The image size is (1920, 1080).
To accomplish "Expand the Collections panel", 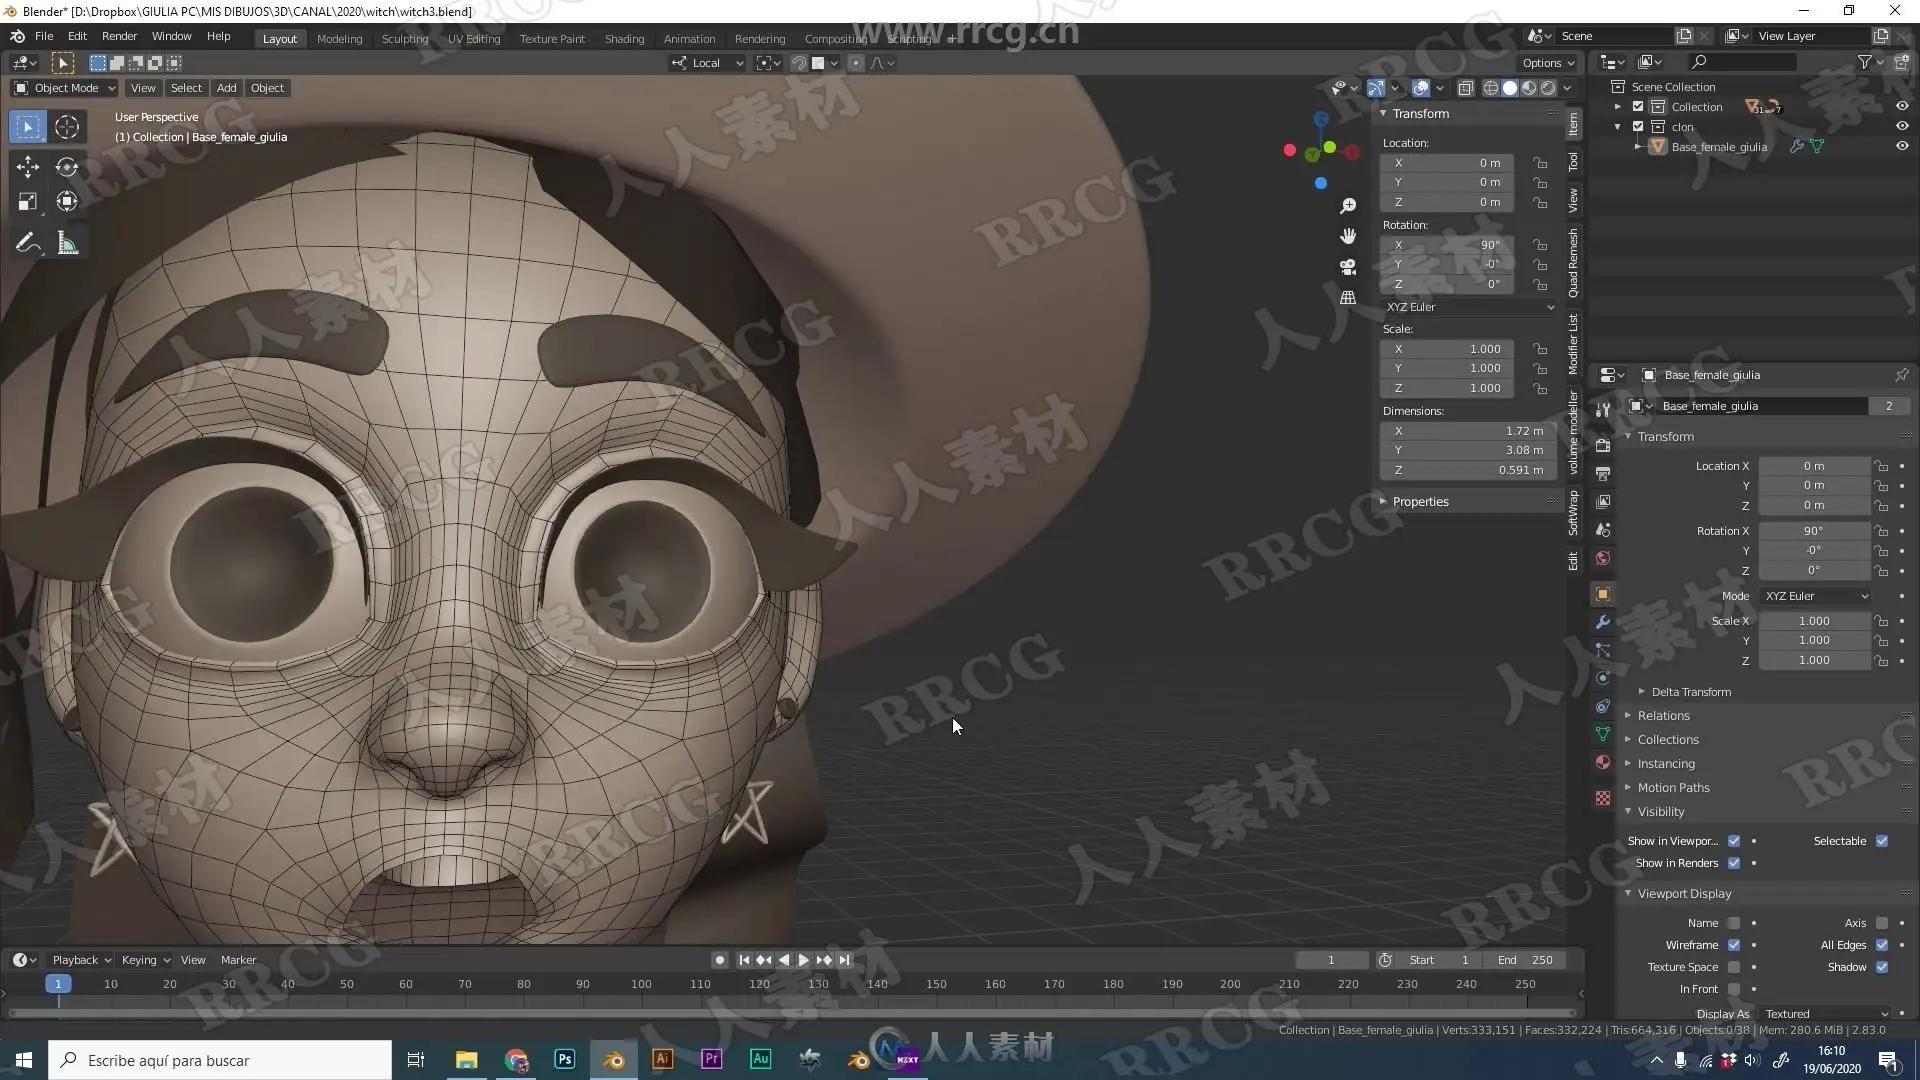I will tap(1667, 740).
